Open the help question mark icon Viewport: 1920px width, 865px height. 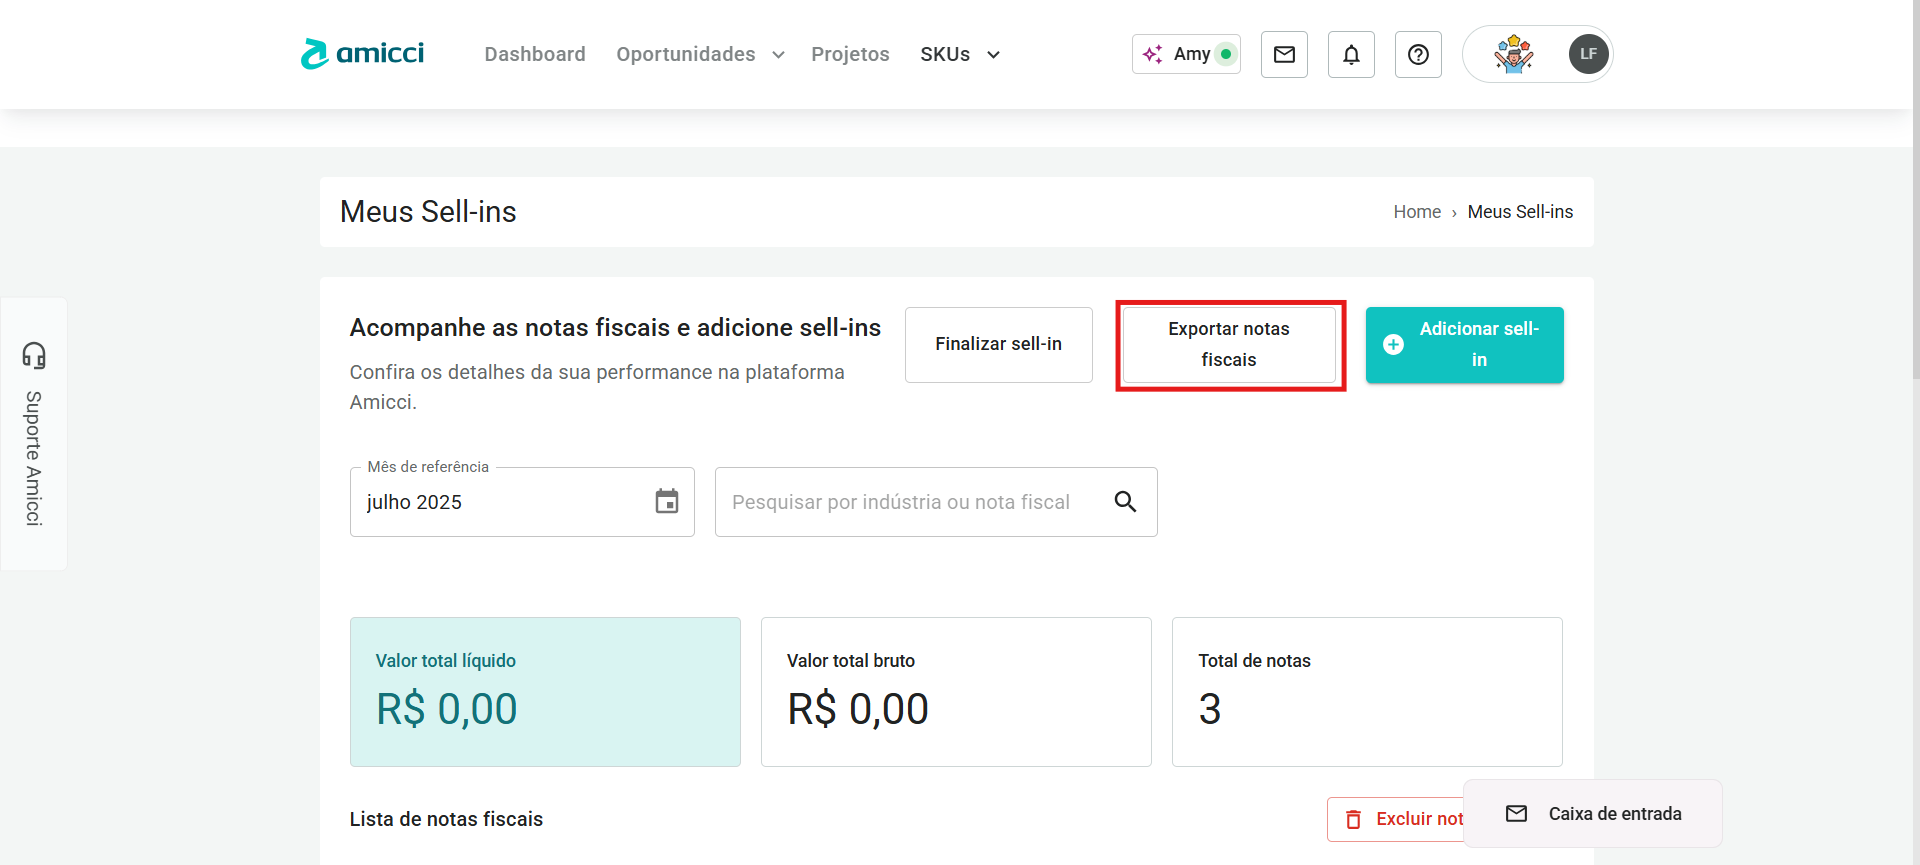click(x=1418, y=54)
